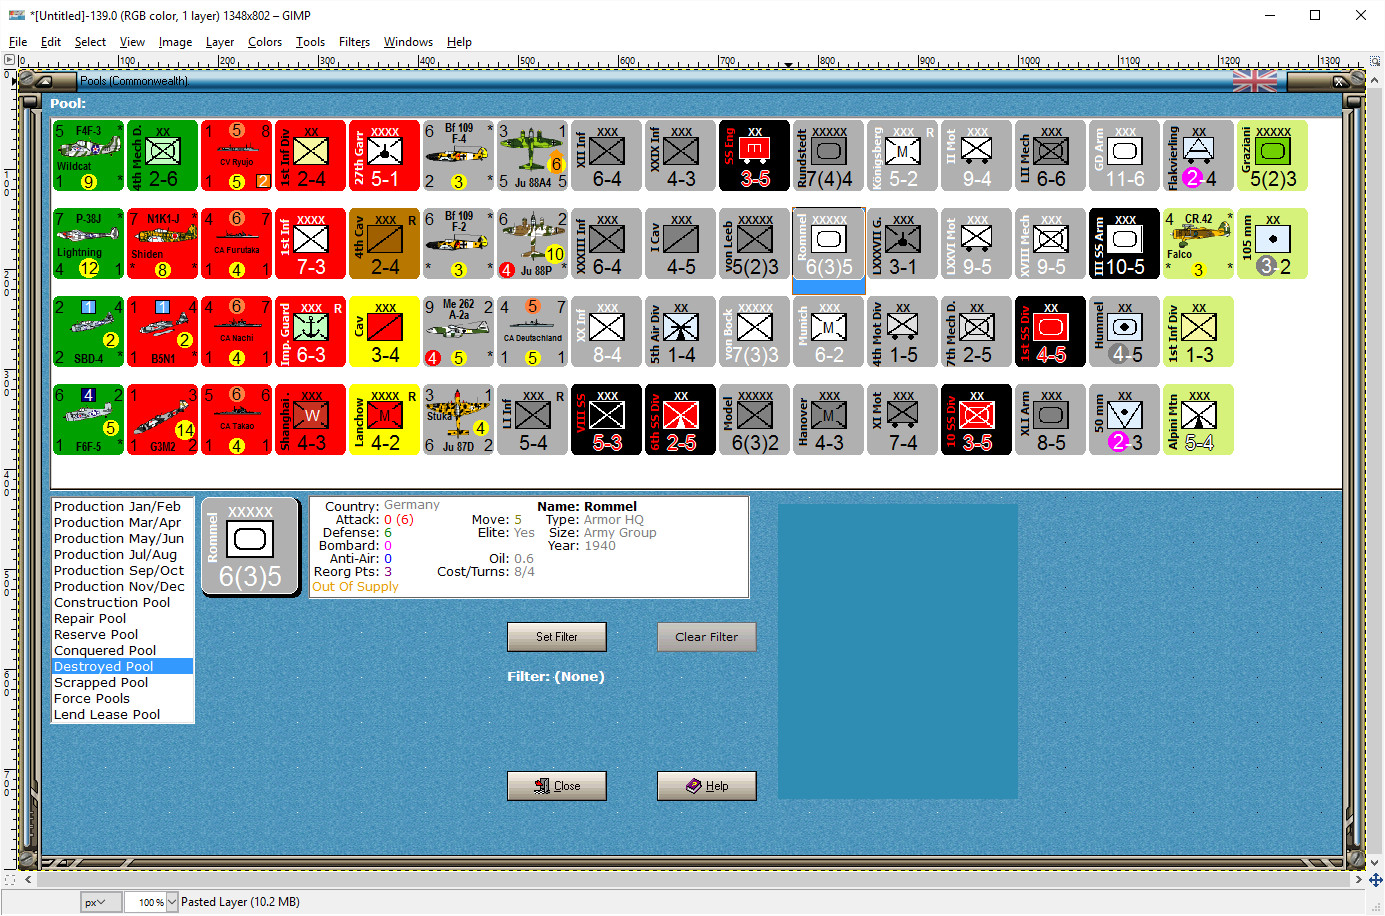Click the Set Filter button
Screen dimensions: 1385x916
click(557, 637)
